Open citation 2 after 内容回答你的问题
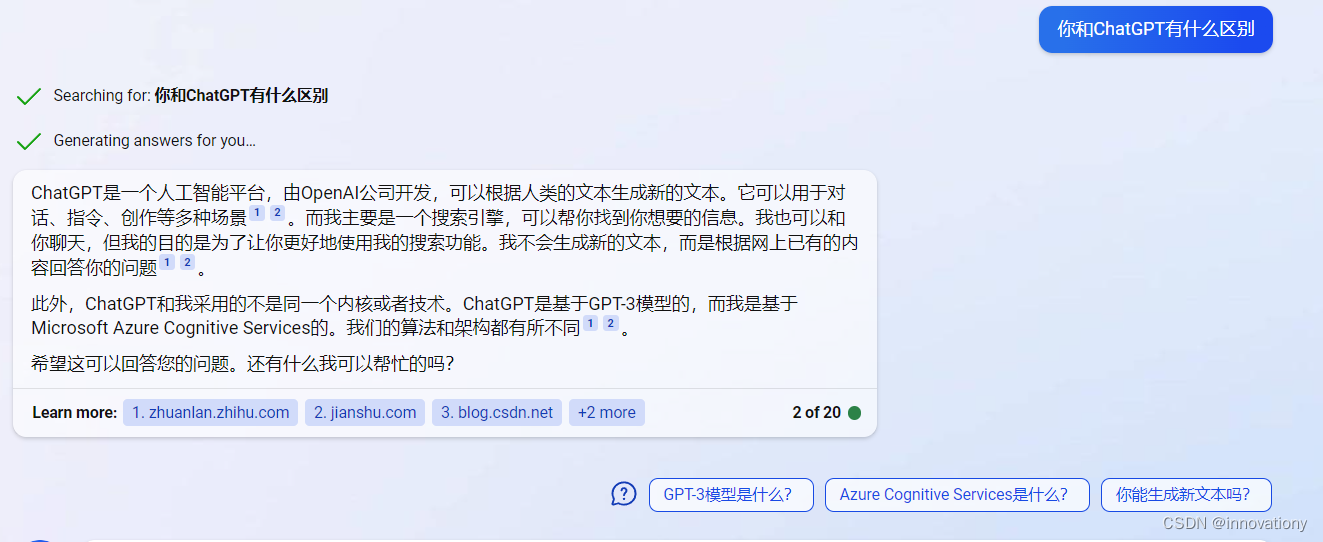 click(x=187, y=263)
